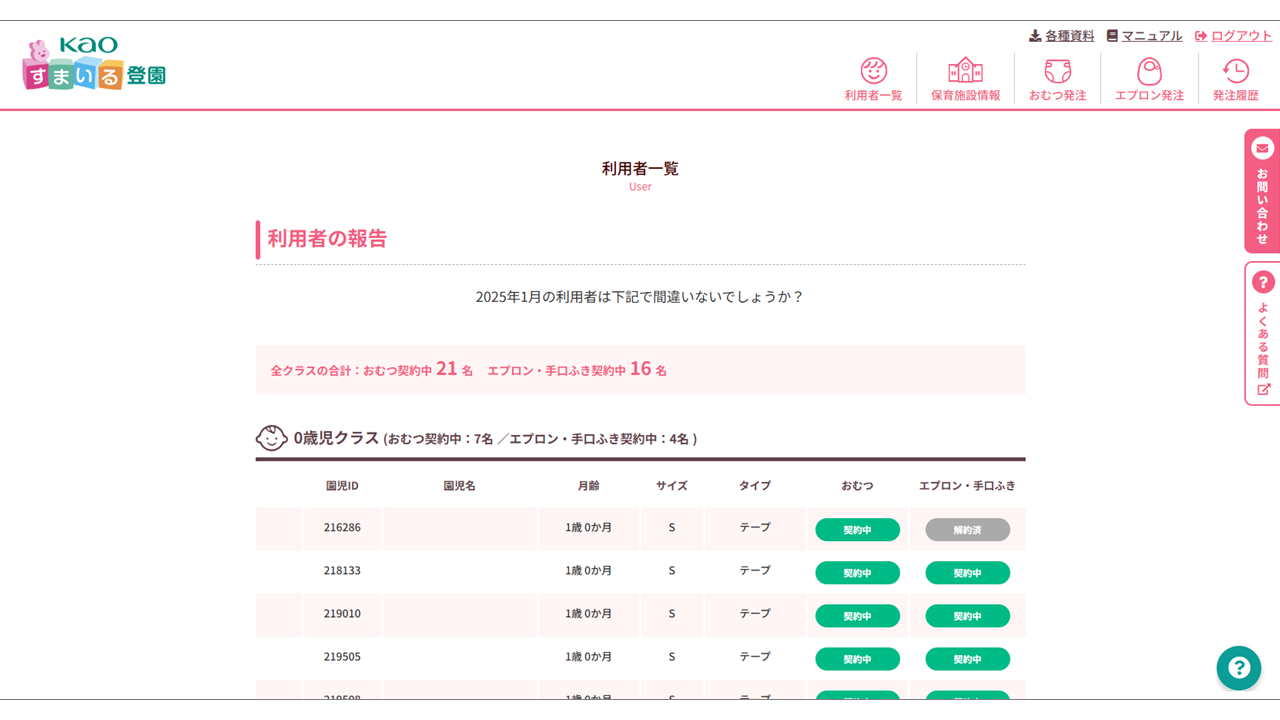Open the マニュアル link
Image resolution: width=1280 pixels, height=720 pixels.
click(x=1144, y=36)
